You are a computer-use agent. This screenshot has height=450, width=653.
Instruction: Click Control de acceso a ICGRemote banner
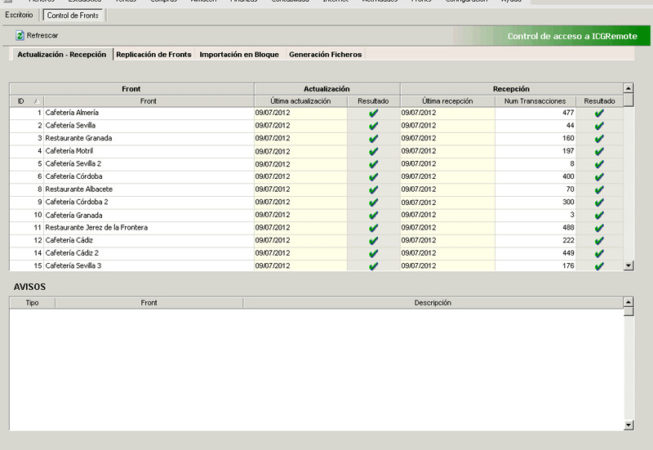coord(572,36)
